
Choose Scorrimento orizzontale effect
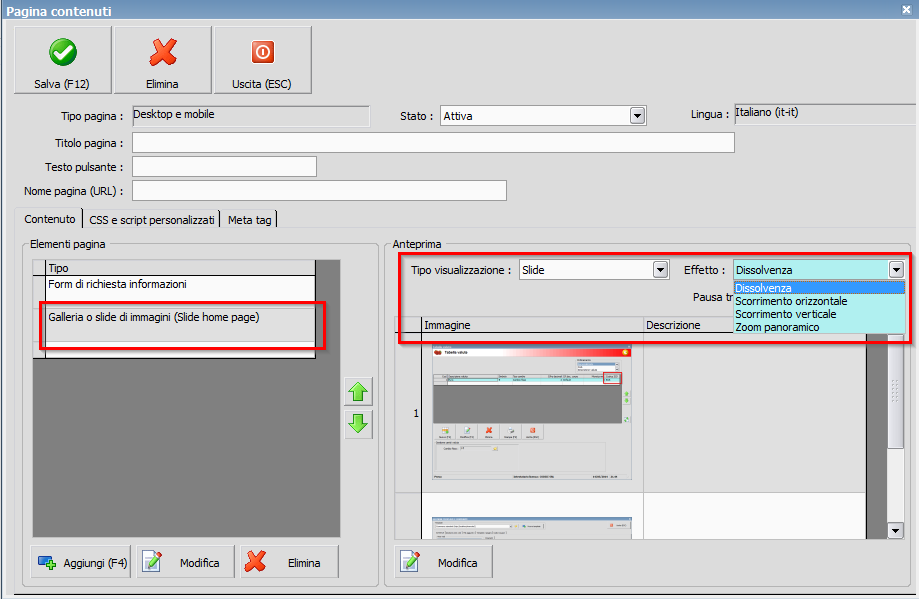819,301
